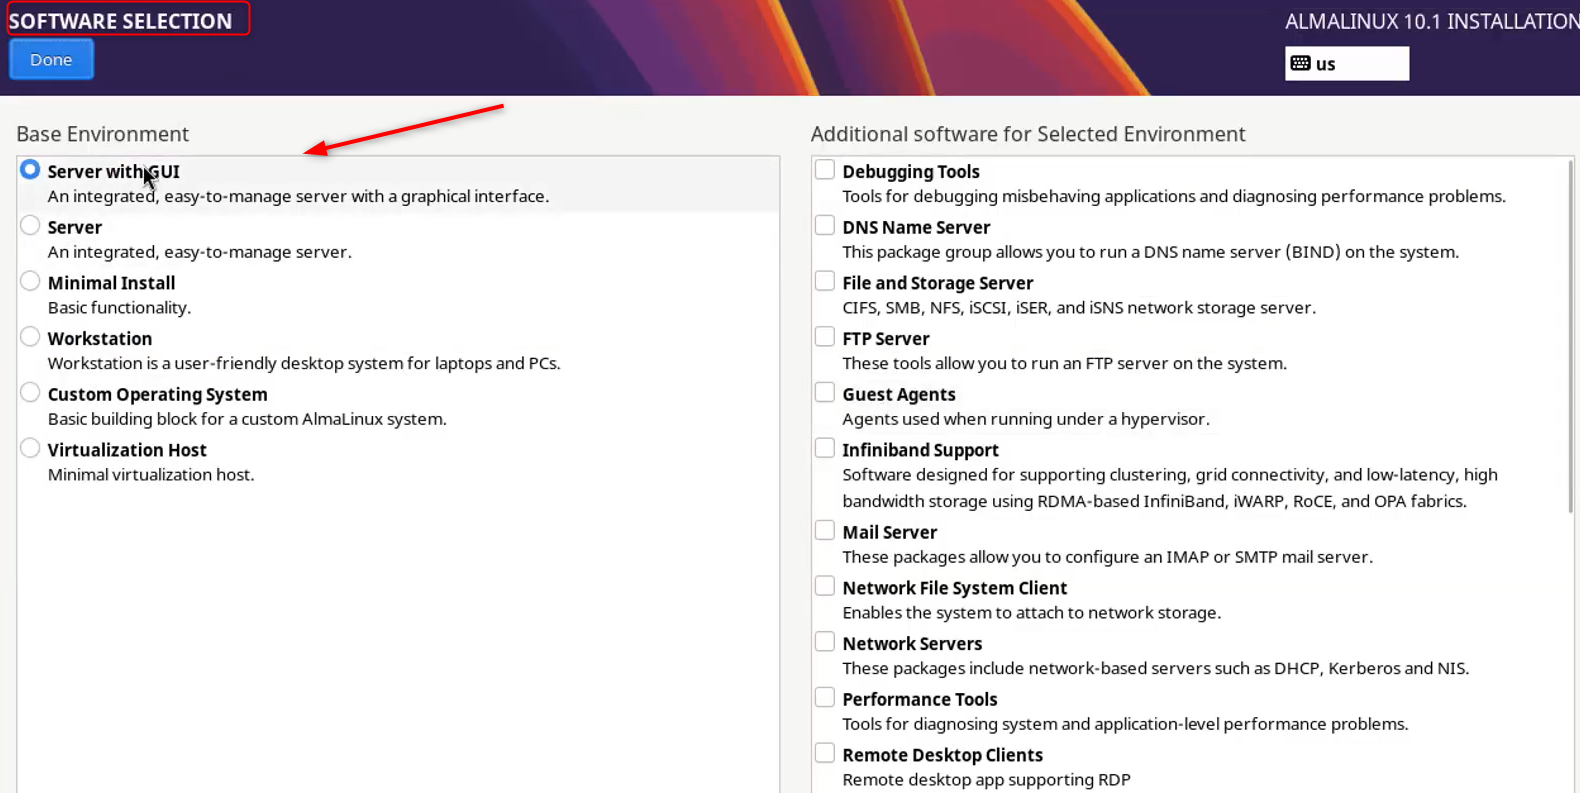1580x793 pixels.
Task: Click the keyboard icon beside us
Action: coord(1300,64)
